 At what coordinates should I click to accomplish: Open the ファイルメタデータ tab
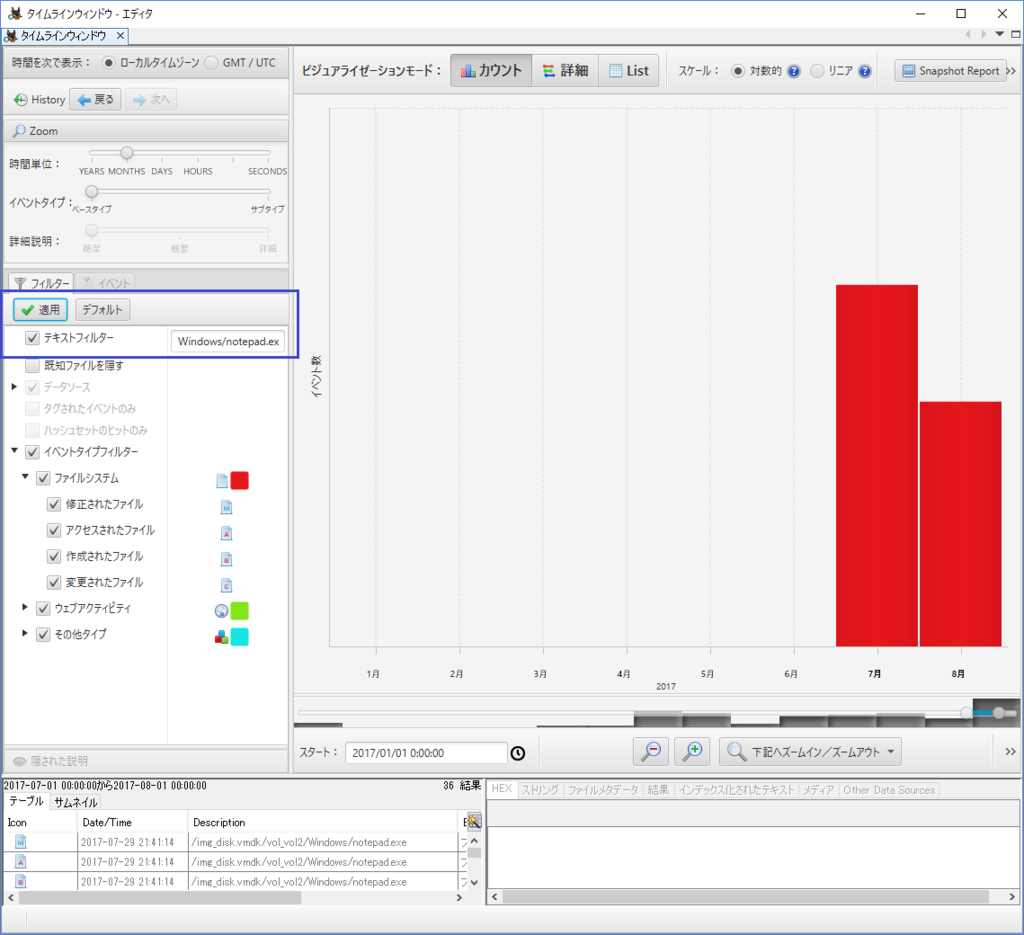click(603, 790)
